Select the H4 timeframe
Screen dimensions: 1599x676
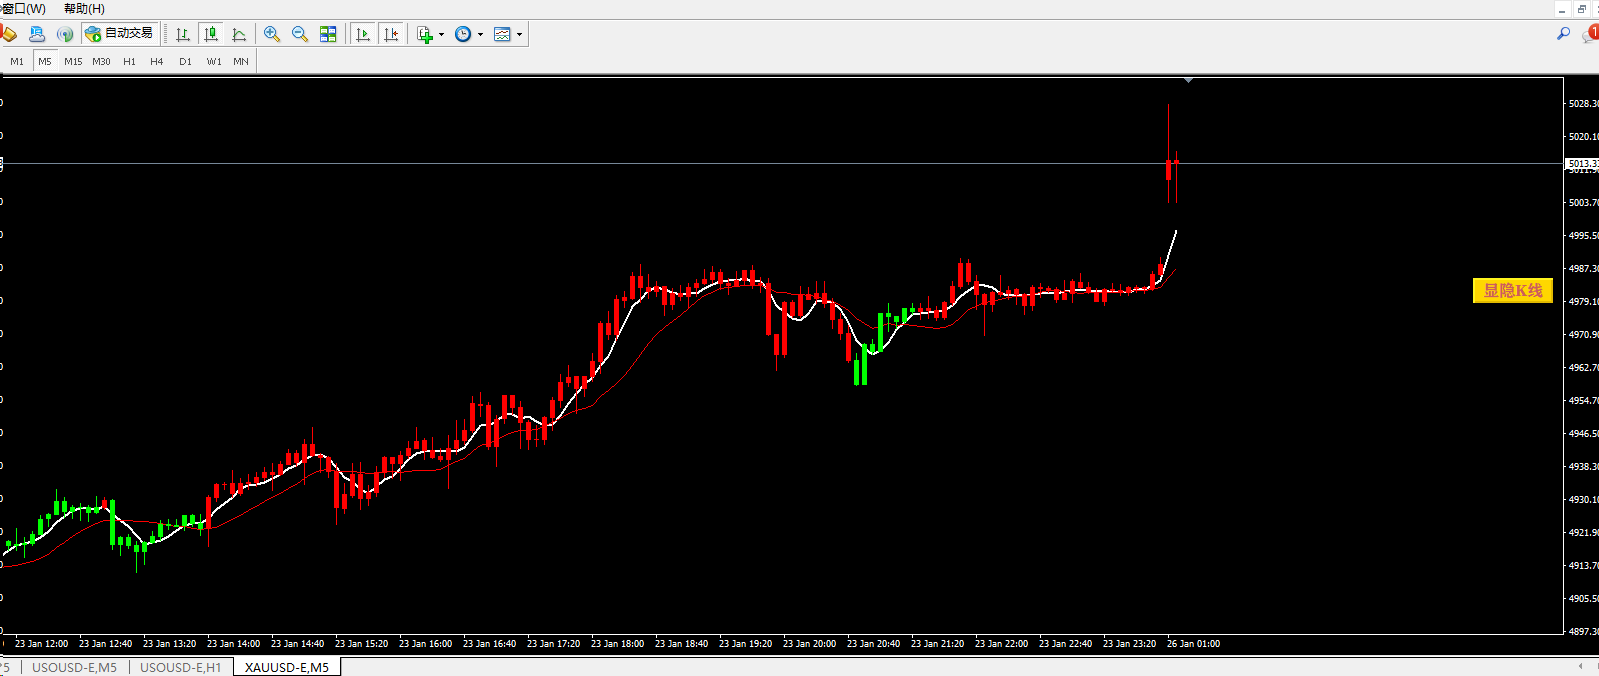pyautogui.click(x=157, y=61)
